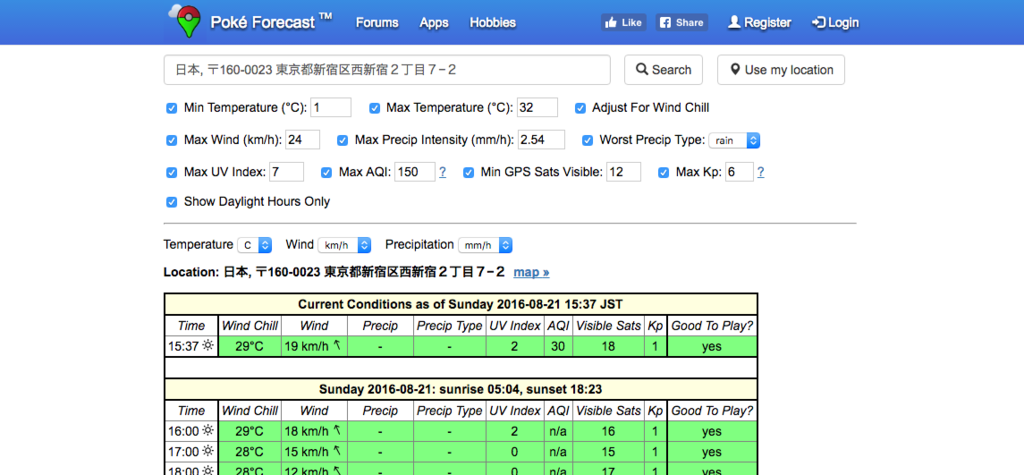
Task: Follow the map » link
Action: pos(531,272)
